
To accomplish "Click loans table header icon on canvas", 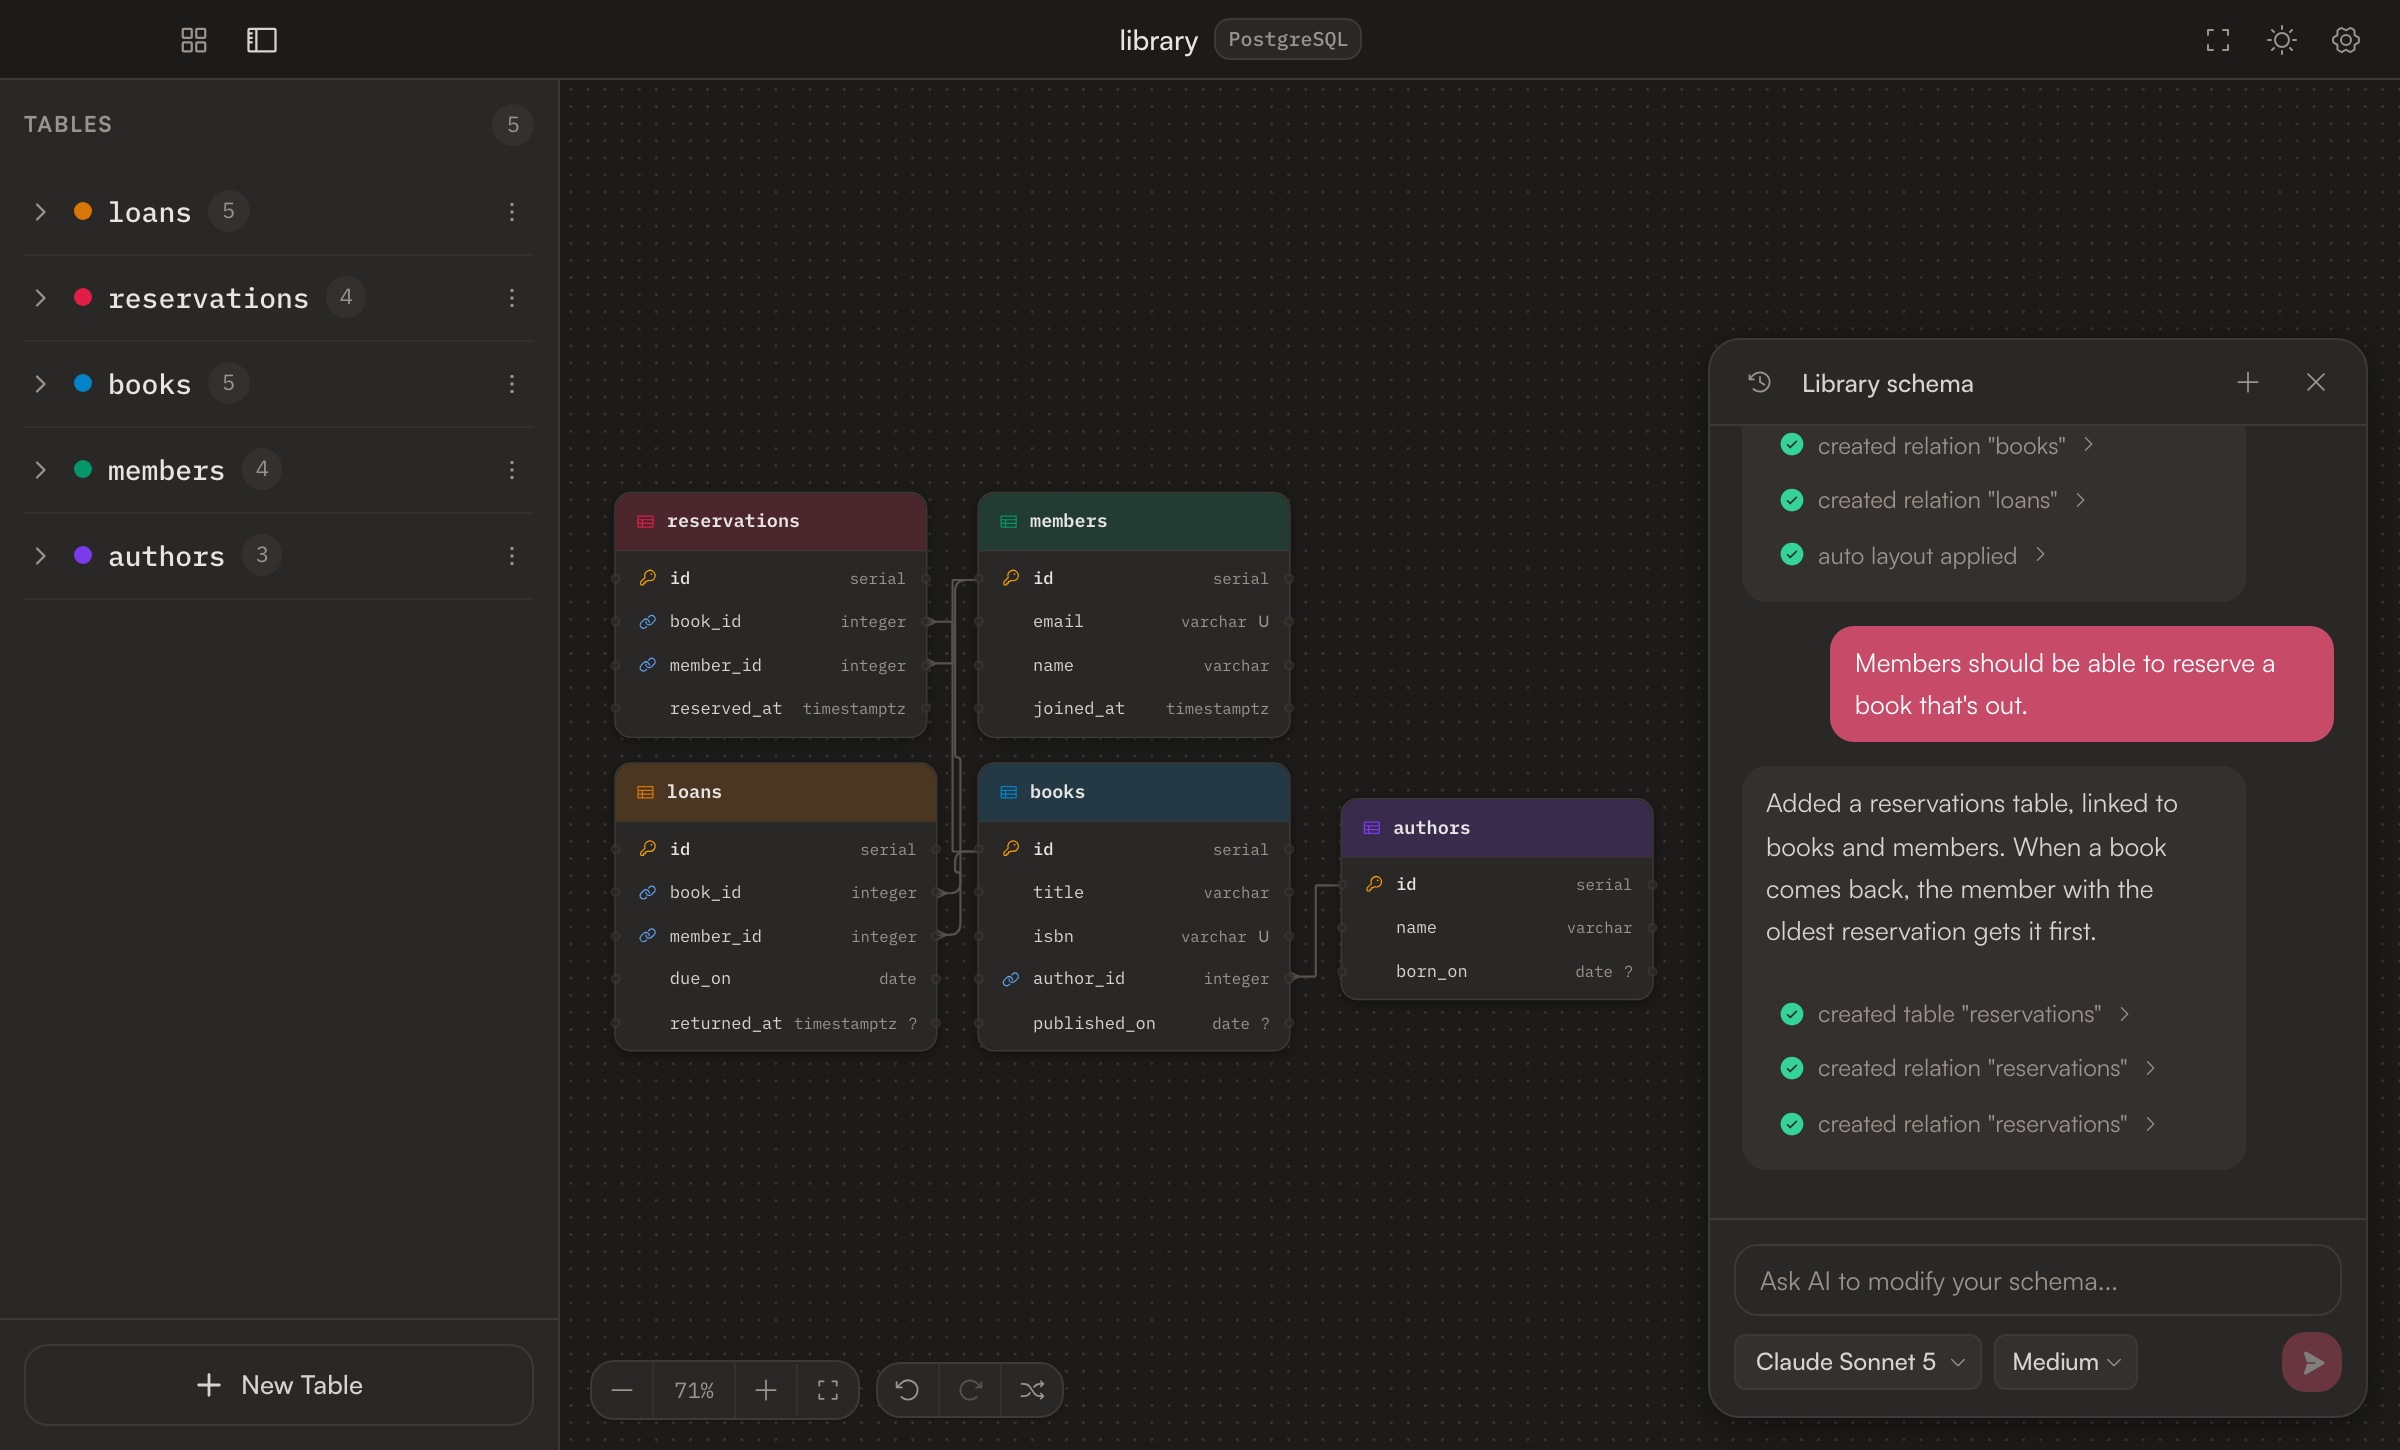I will click(646, 792).
